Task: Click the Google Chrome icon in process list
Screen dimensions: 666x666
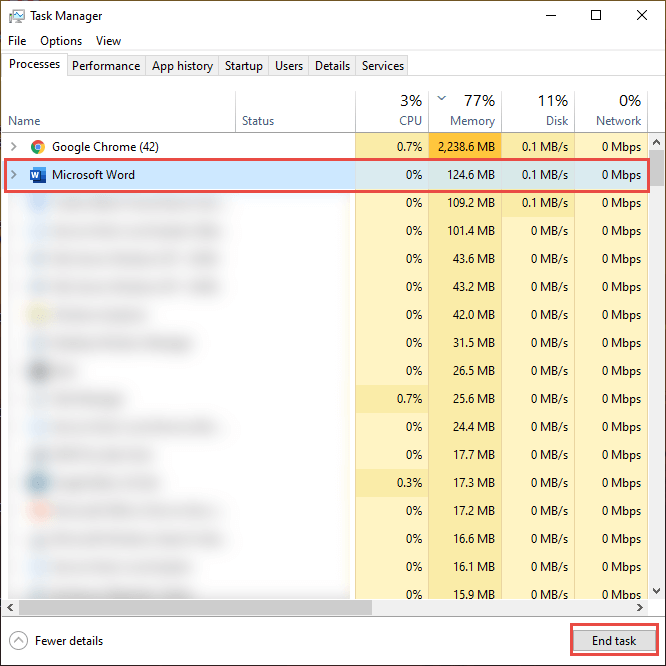Action: pos(38,147)
